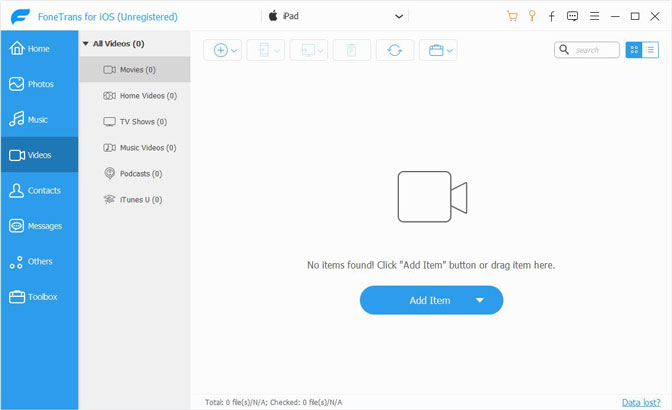Image resolution: width=672 pixels, height=410 pixels.
Task: Open the export to PC dropdown arrow
Action: pos(321,51)
